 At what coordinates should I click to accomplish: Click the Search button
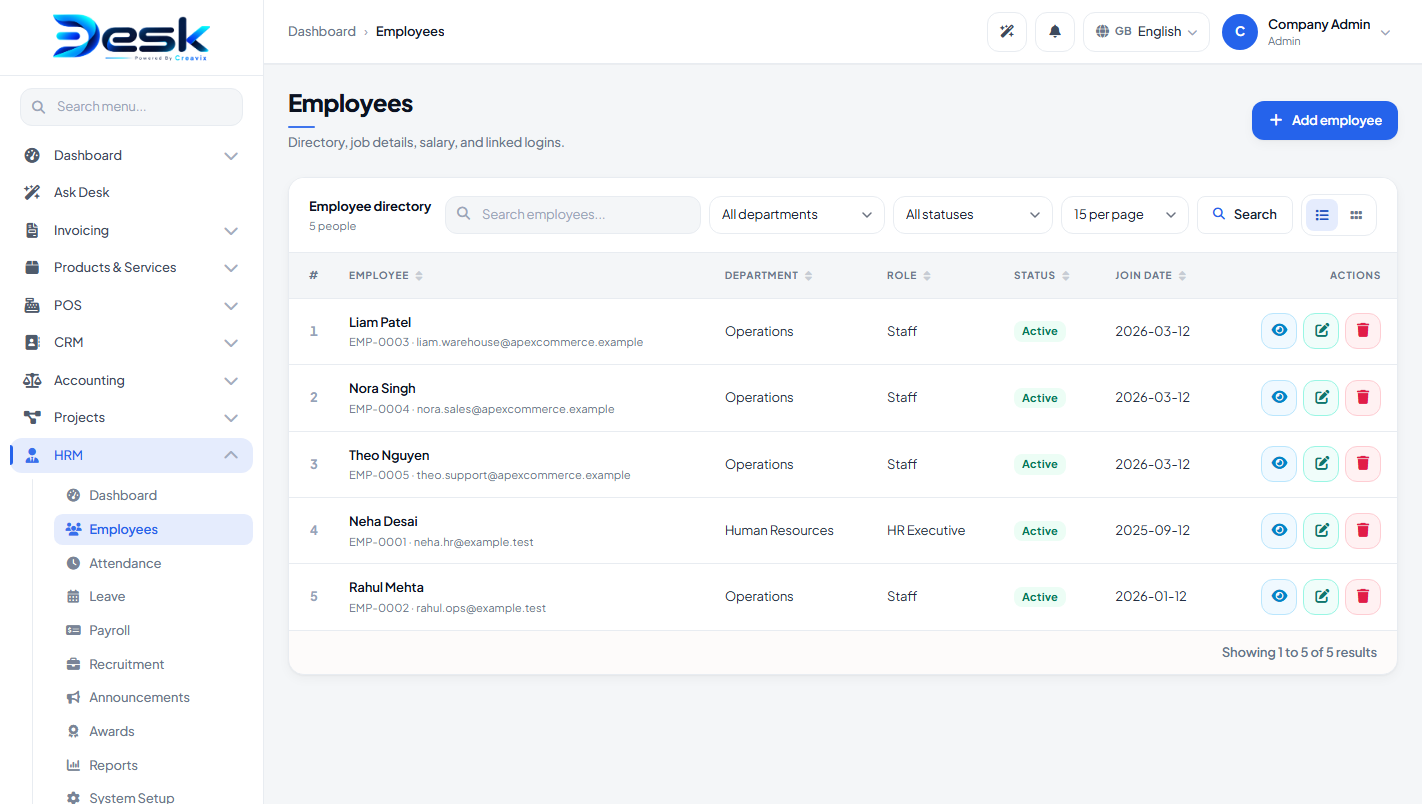click(1245, 215)
